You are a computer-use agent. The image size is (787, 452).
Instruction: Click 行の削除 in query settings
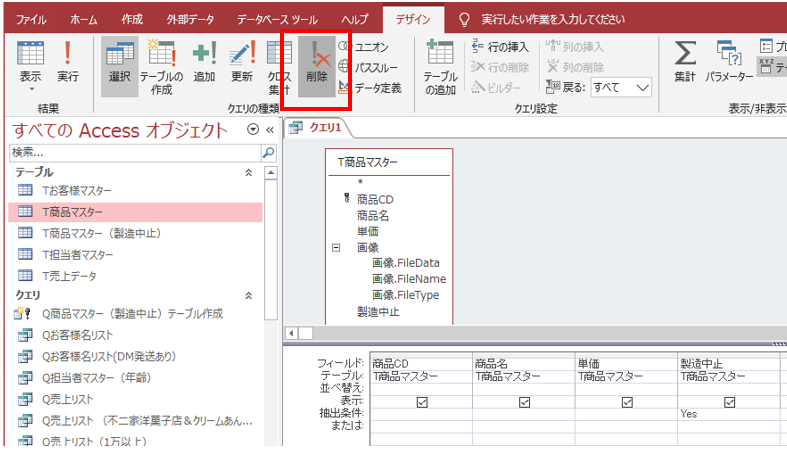[500, 67]
